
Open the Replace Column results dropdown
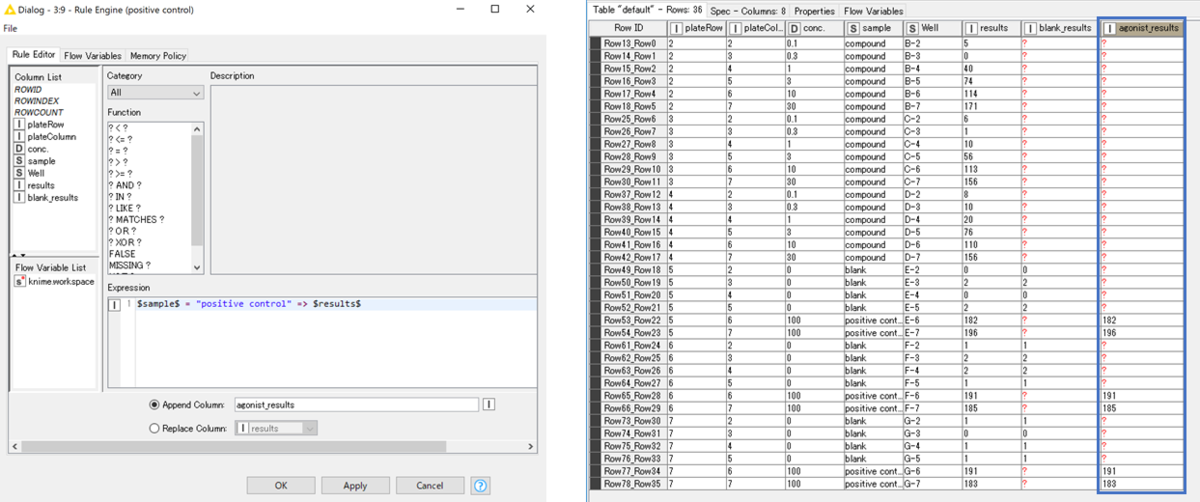[276, 428]
